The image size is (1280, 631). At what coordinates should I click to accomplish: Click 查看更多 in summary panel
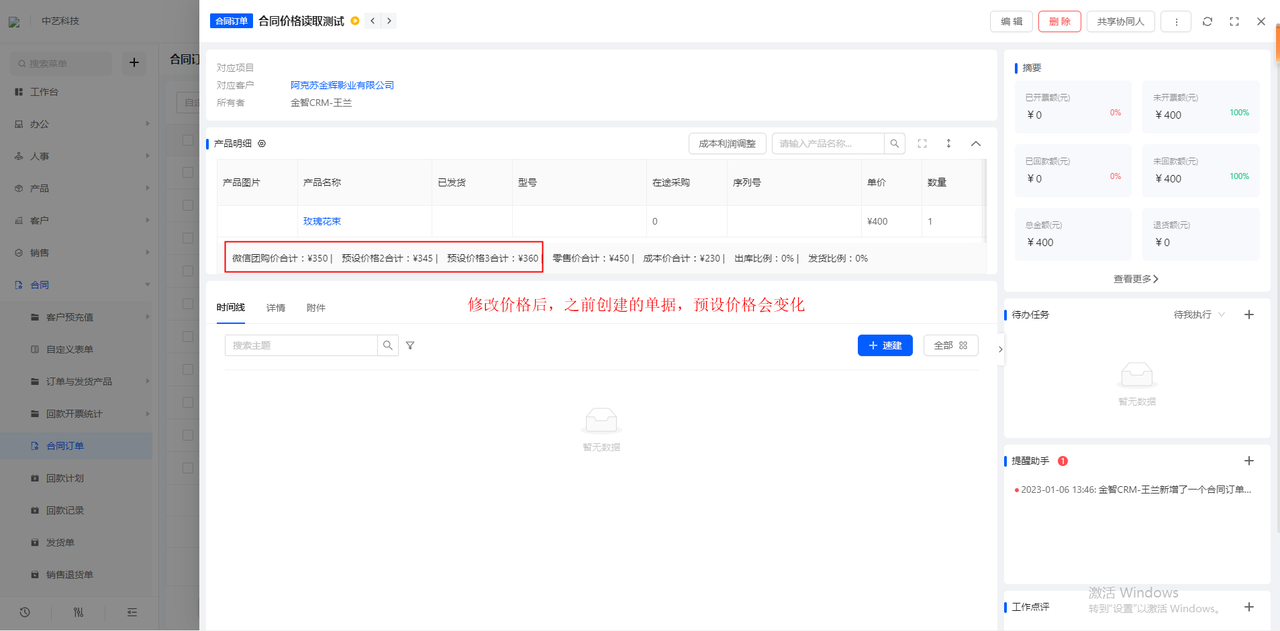coord(1136,279)
